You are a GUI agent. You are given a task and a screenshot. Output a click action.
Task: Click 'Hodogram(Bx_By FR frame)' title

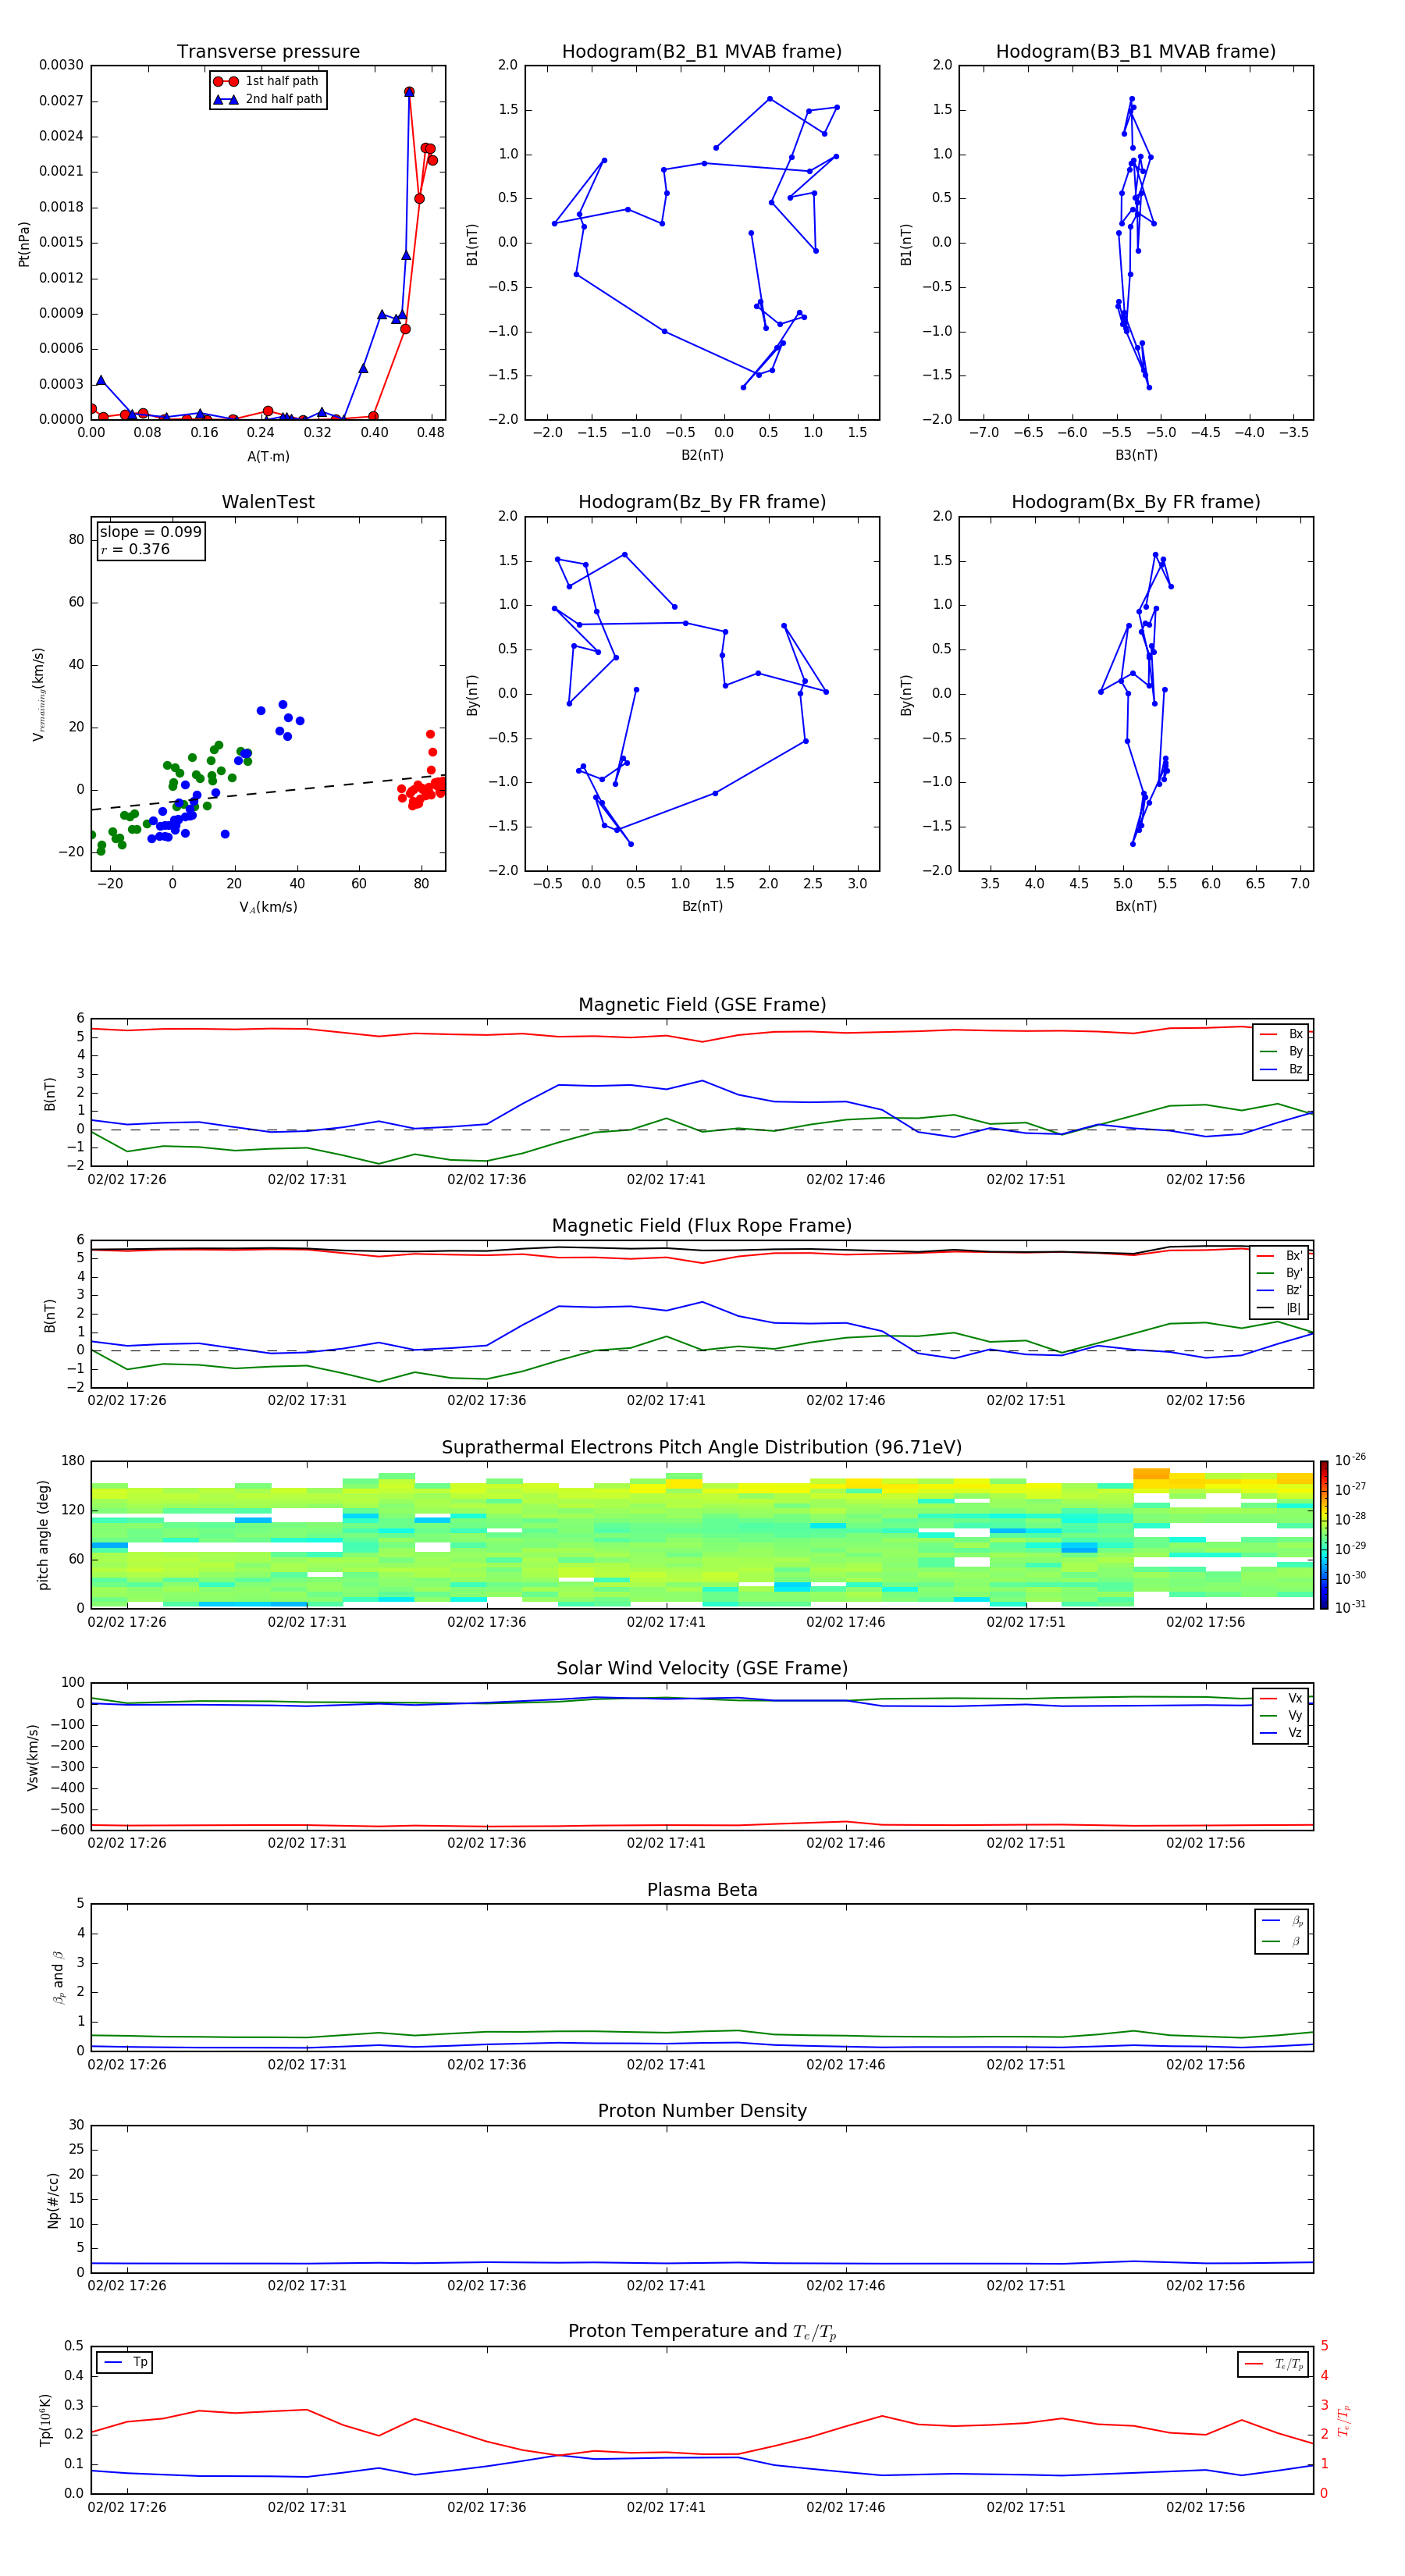(x=1136, y=502)
